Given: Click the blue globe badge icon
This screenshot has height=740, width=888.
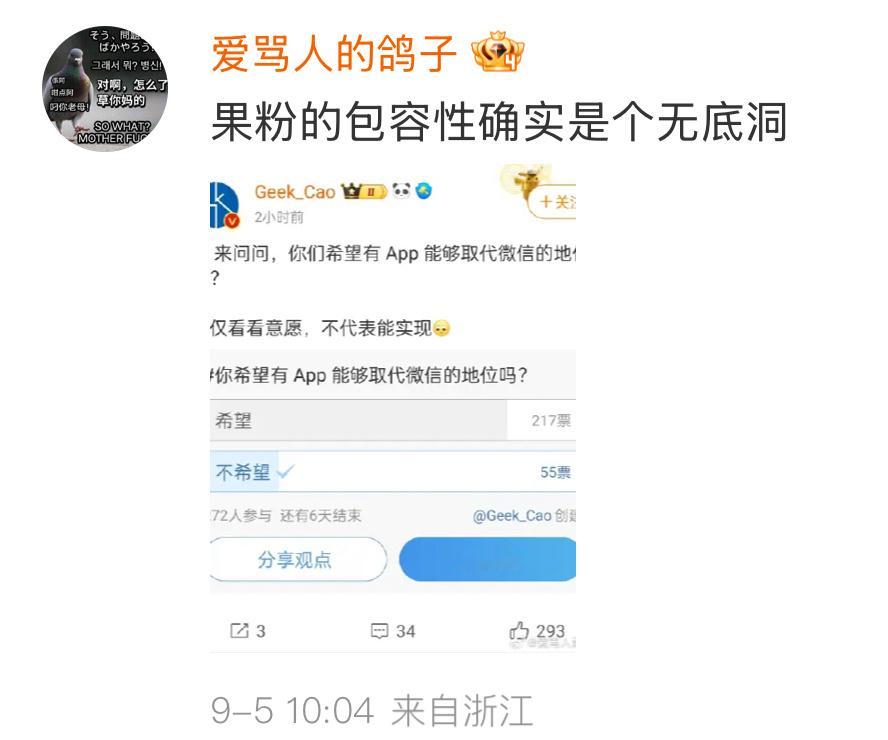Looking at the screenshot, I should (x=424, y=191).
